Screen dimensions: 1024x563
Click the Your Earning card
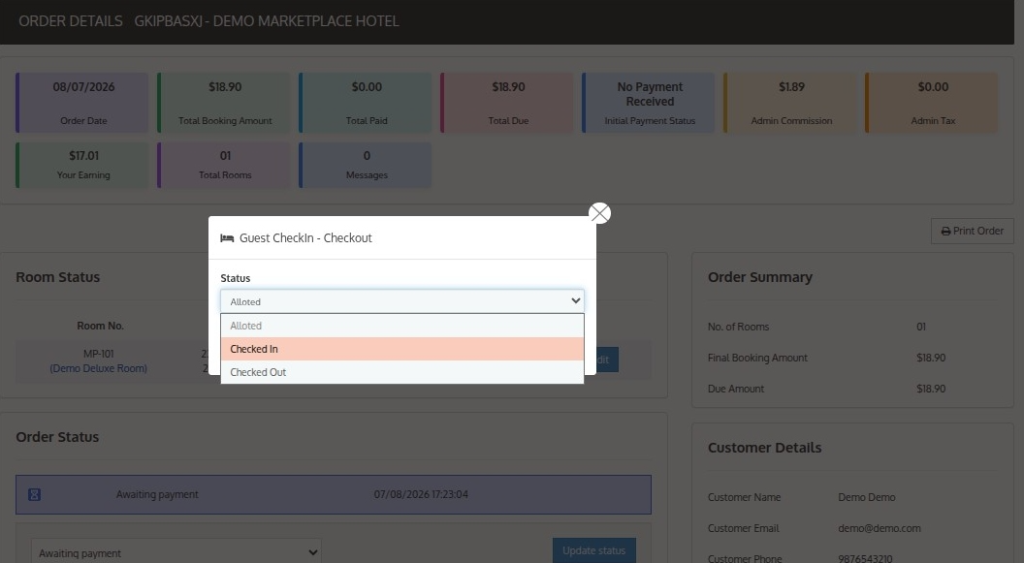click(82, 165)
